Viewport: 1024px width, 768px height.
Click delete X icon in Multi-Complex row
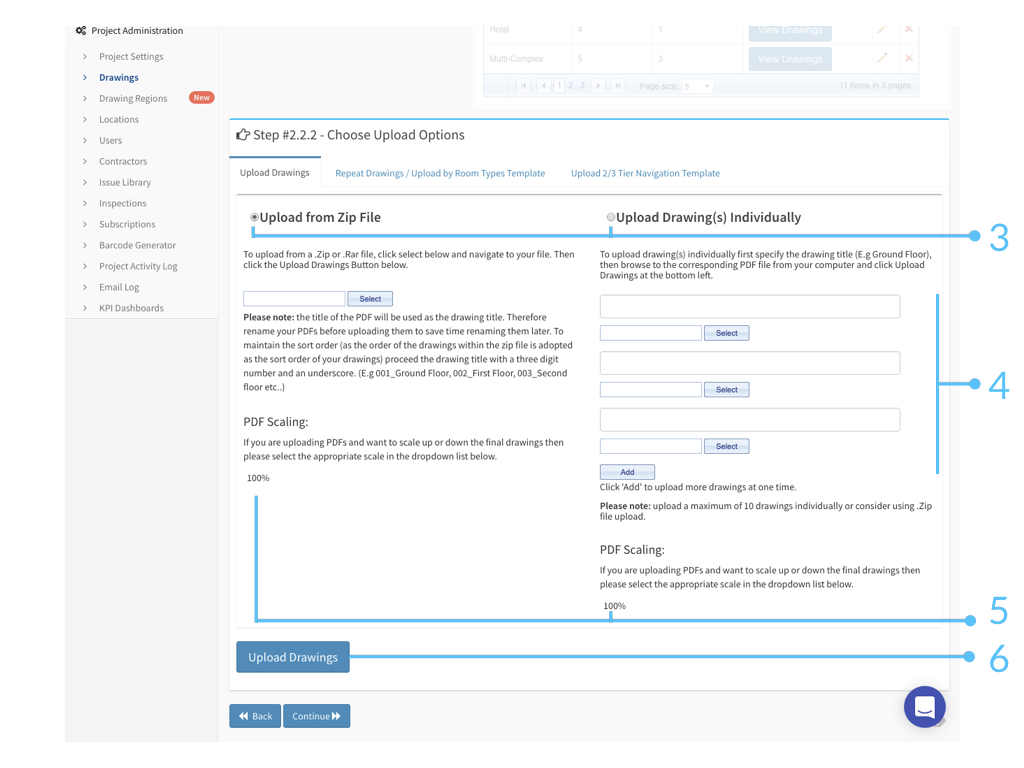[908, 58]
